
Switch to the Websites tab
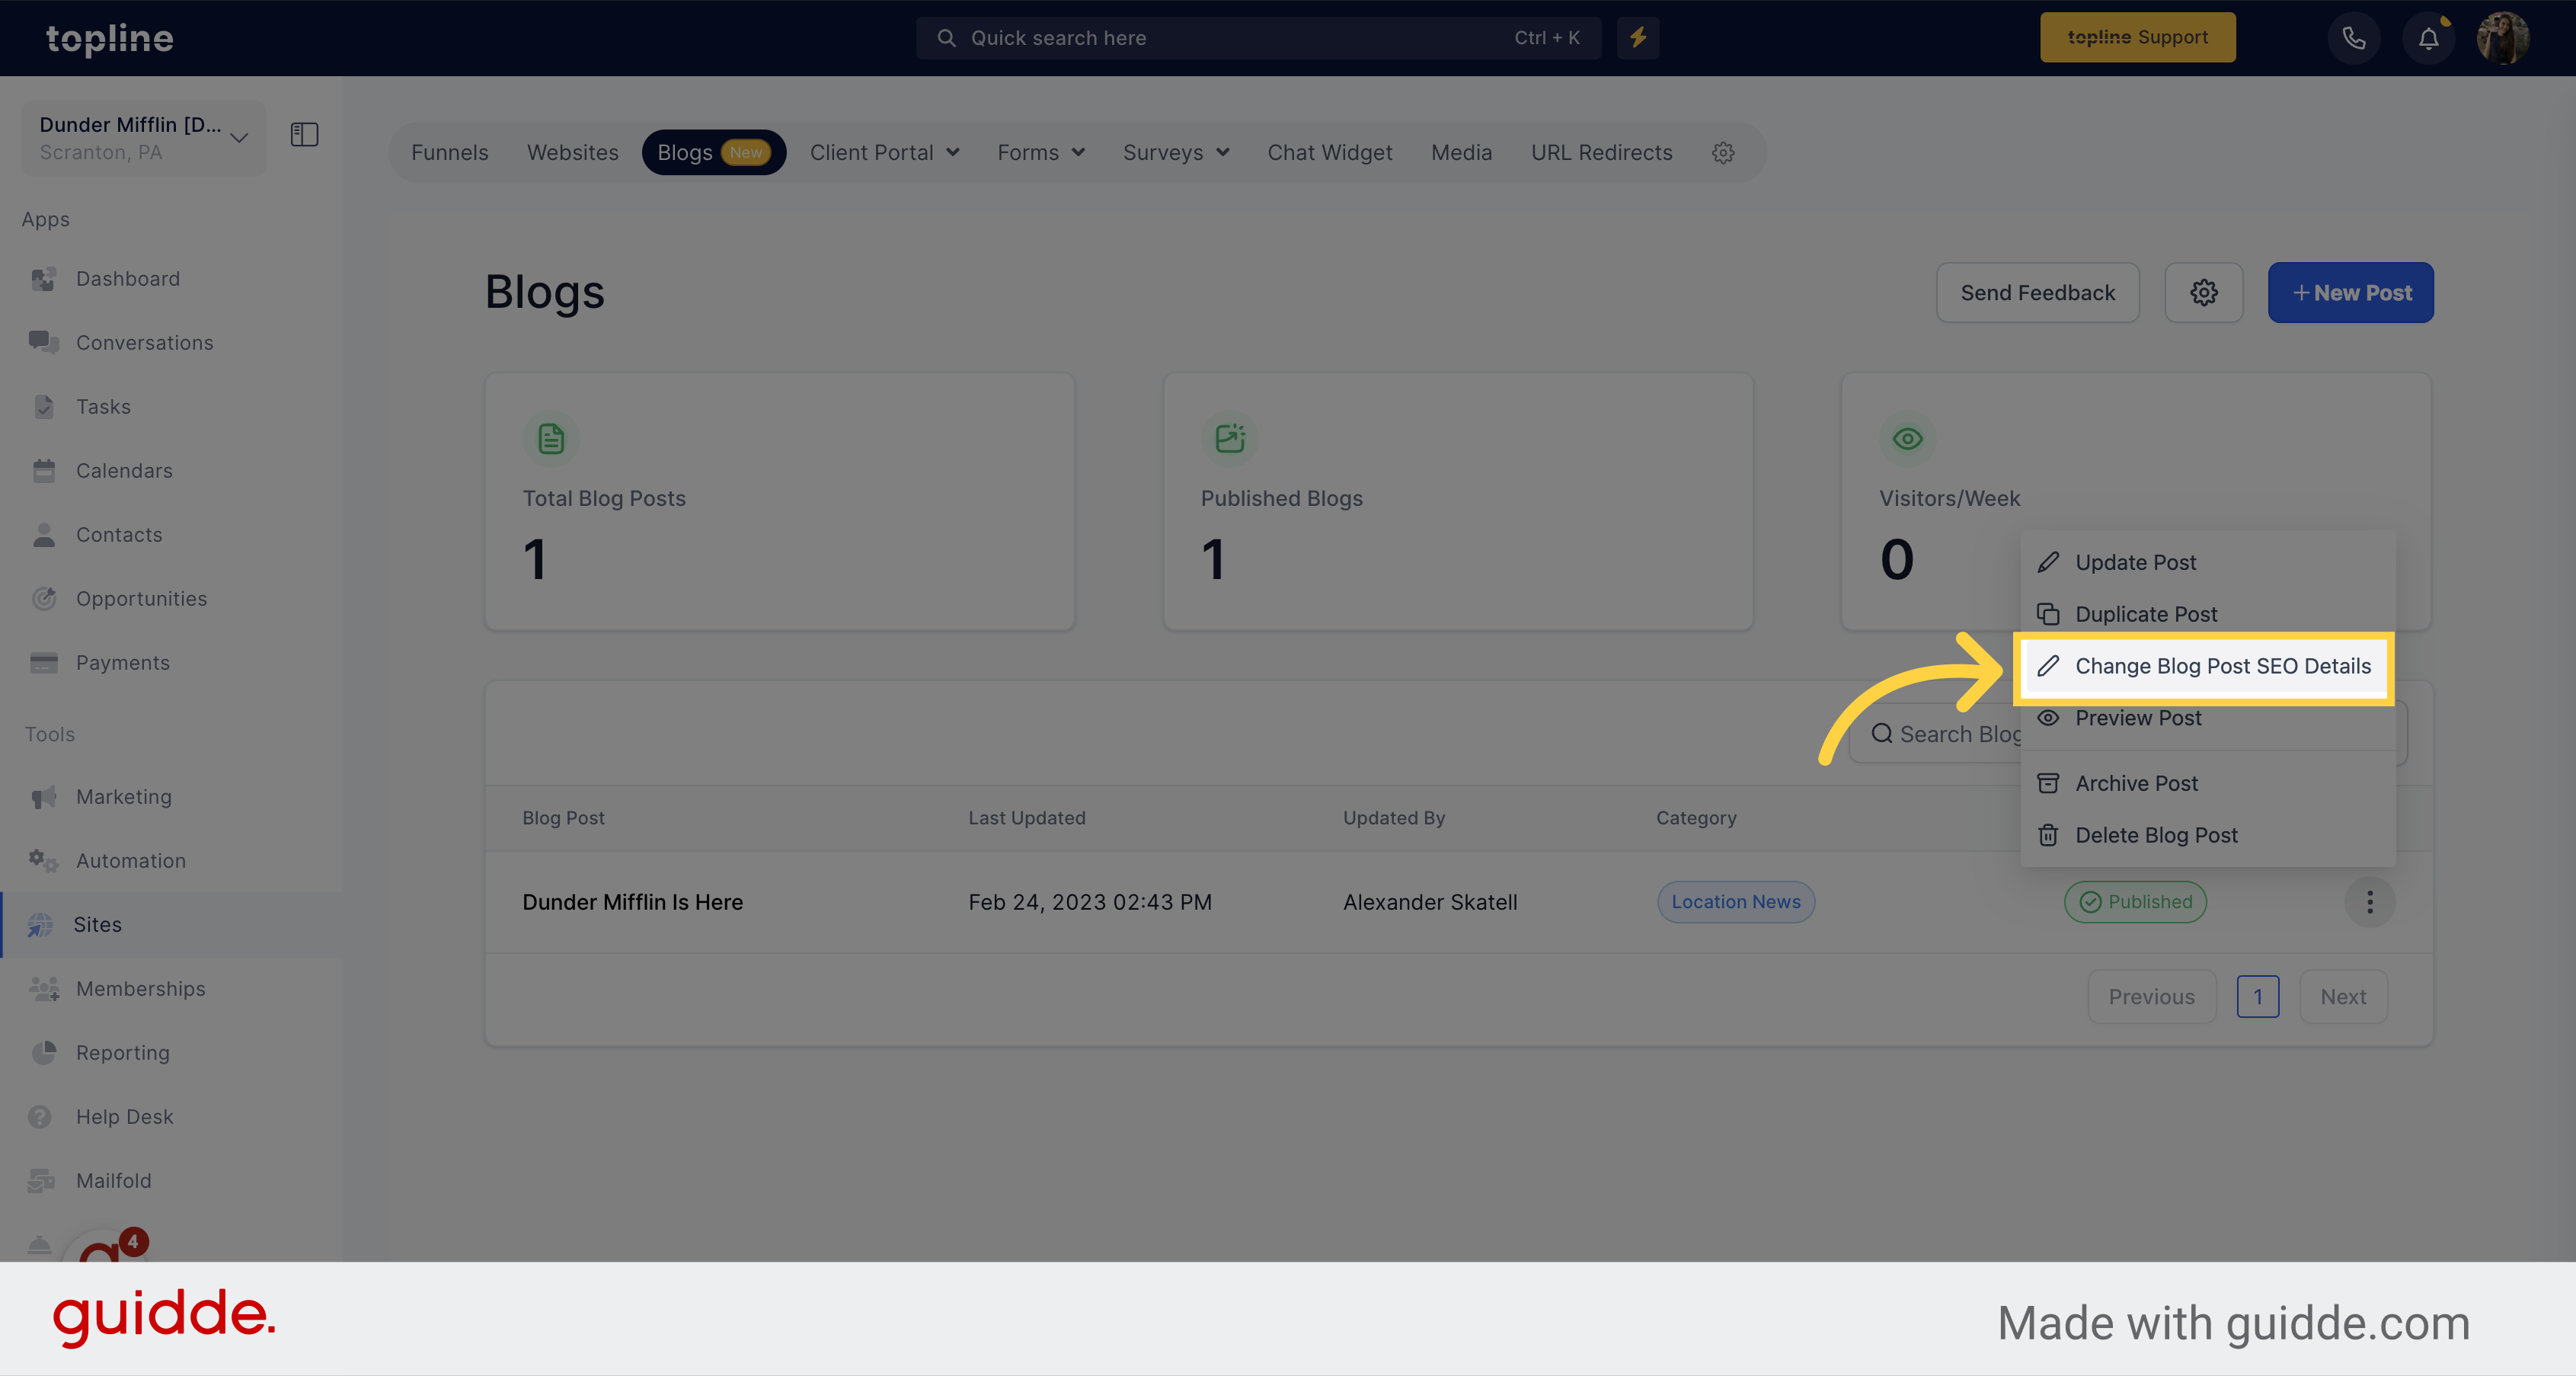(x=573, y=153)
